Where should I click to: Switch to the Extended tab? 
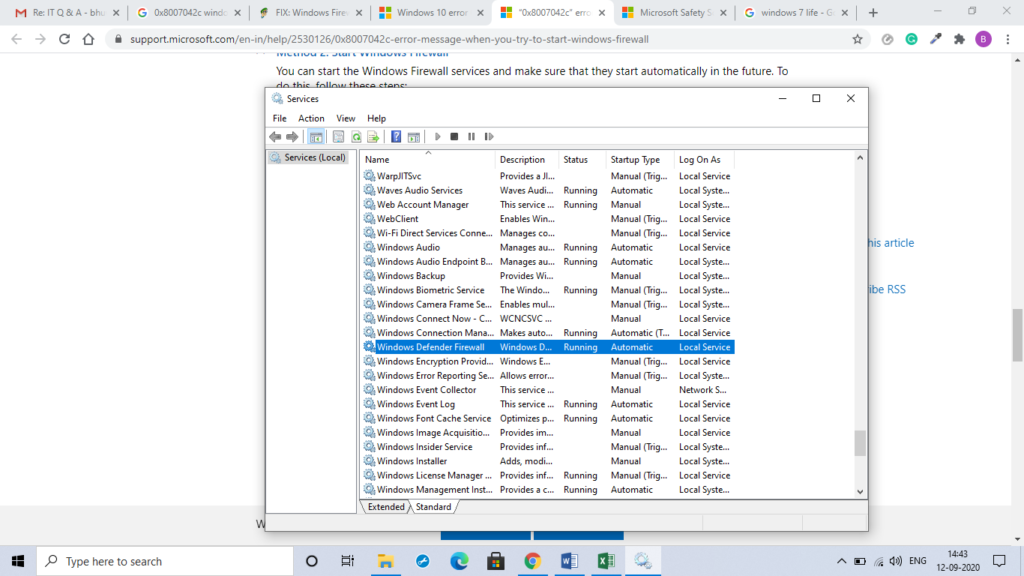tap(386, 507)
